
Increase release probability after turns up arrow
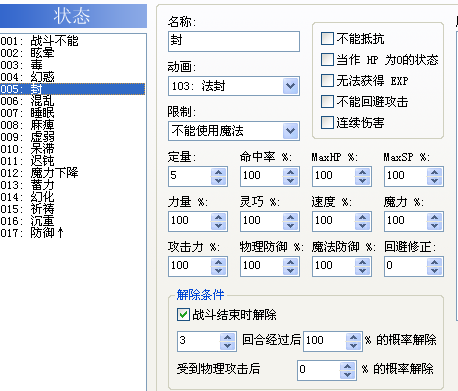coord(354,337)
